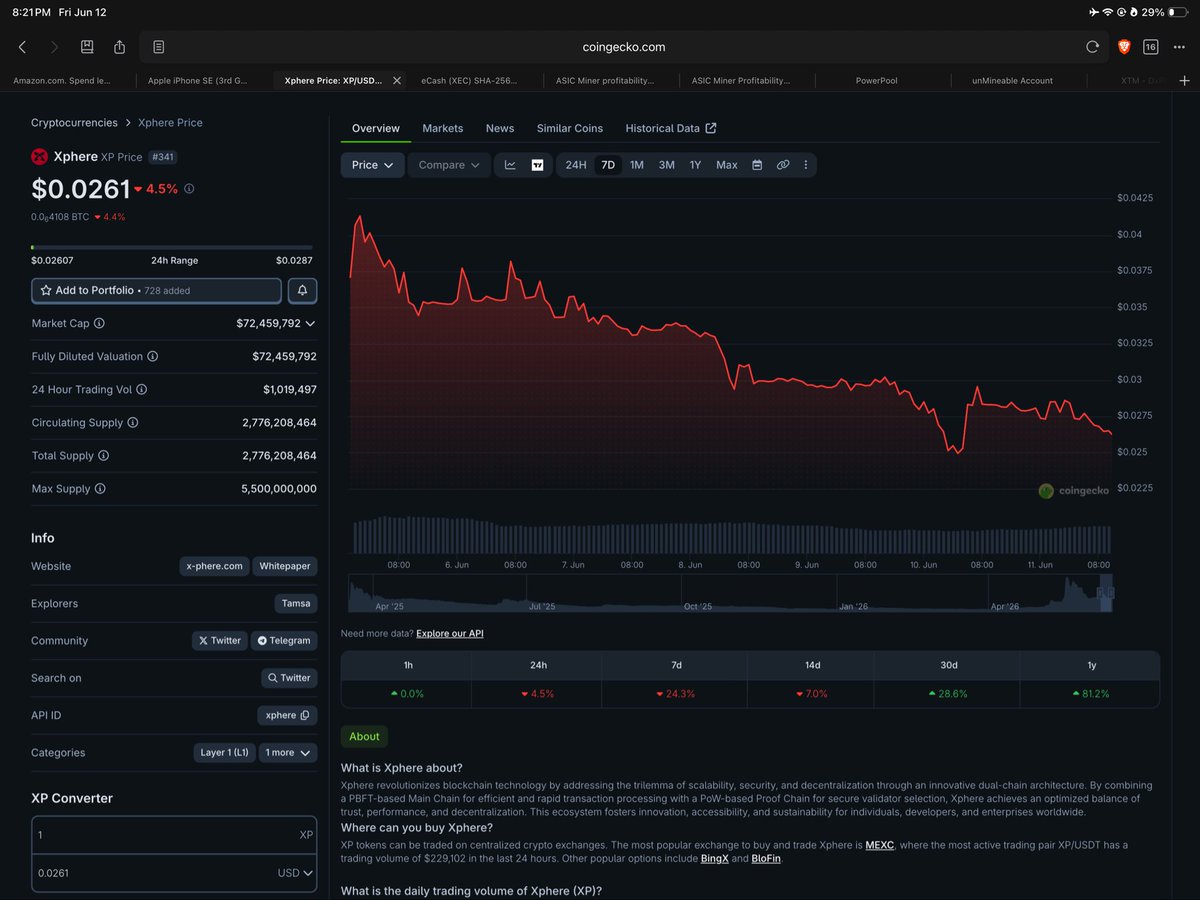Open Tamsa explorer link
This screenshot has height=900, width=1200.
(296, 603)
